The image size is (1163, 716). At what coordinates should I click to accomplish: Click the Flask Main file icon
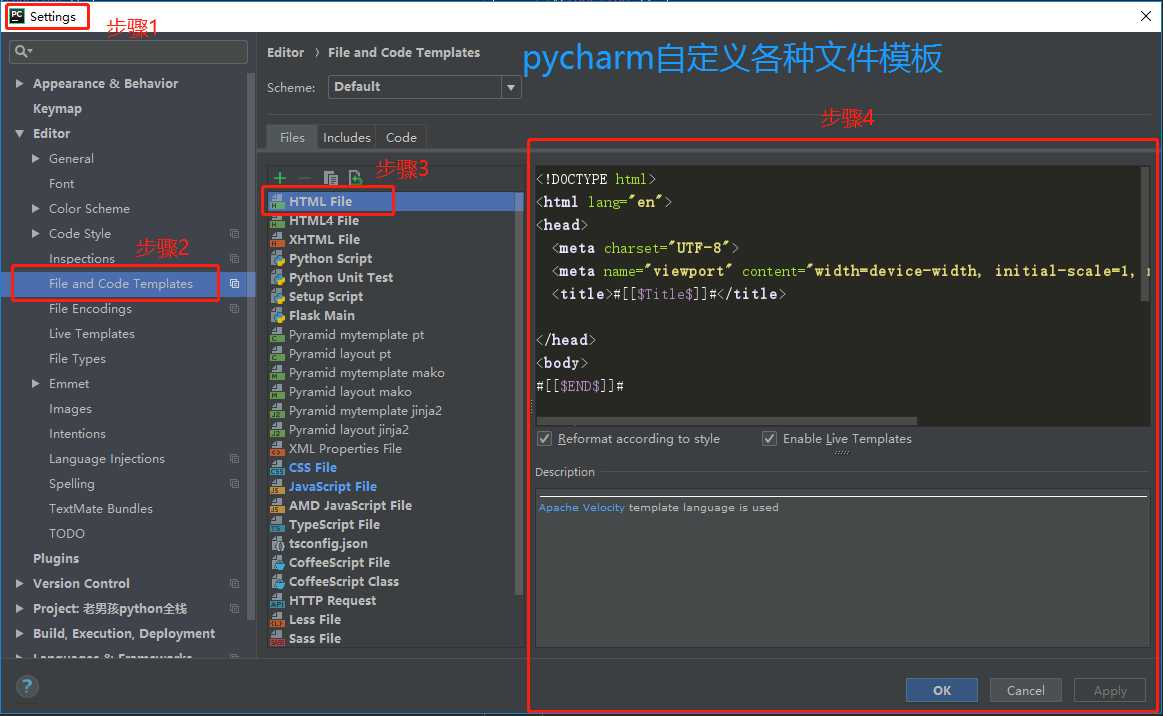[277, 315]
